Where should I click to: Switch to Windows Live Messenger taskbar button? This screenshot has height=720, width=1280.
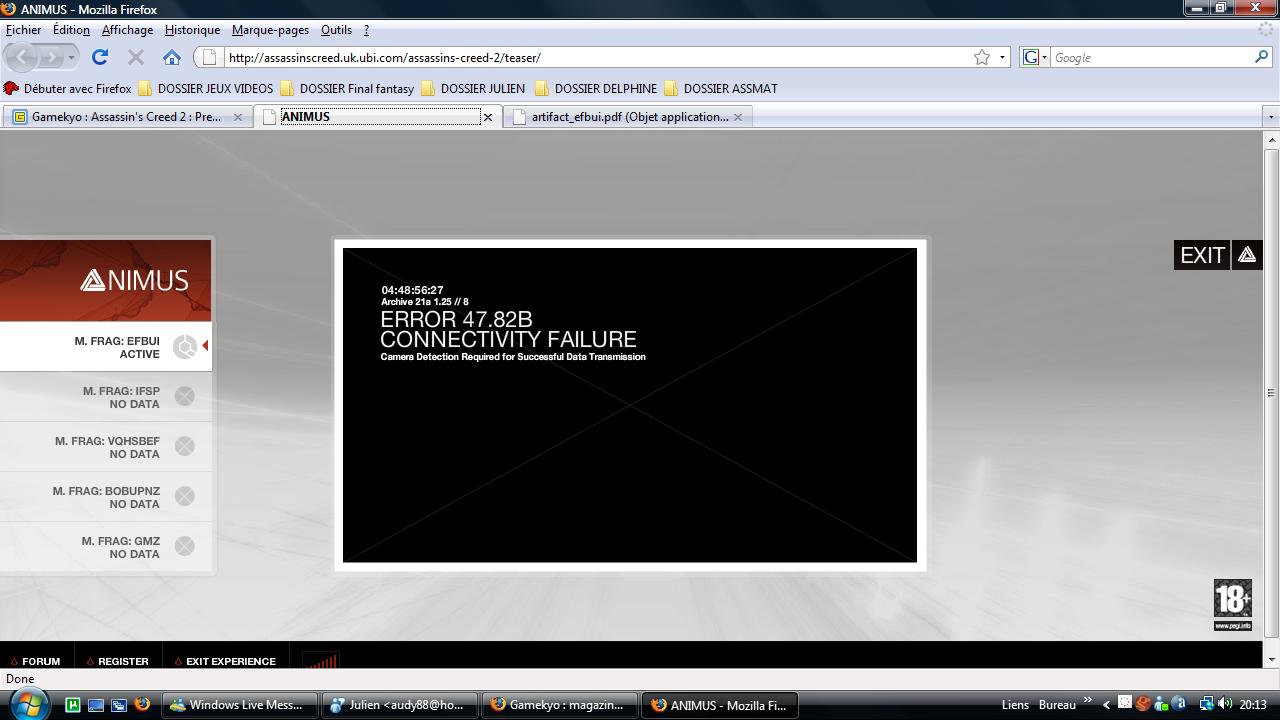(x=241, y=705)
